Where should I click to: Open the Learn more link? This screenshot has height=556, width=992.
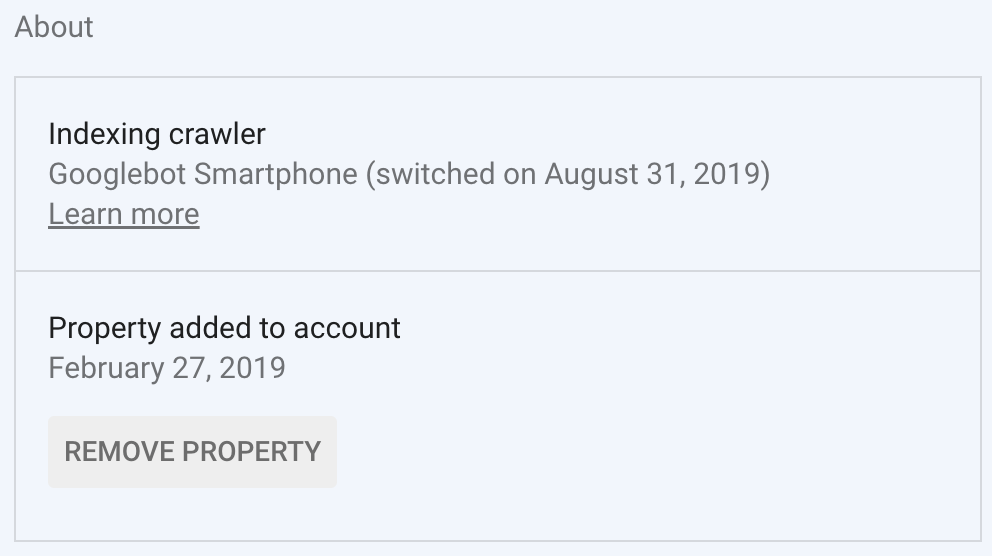tap(124, 214)
